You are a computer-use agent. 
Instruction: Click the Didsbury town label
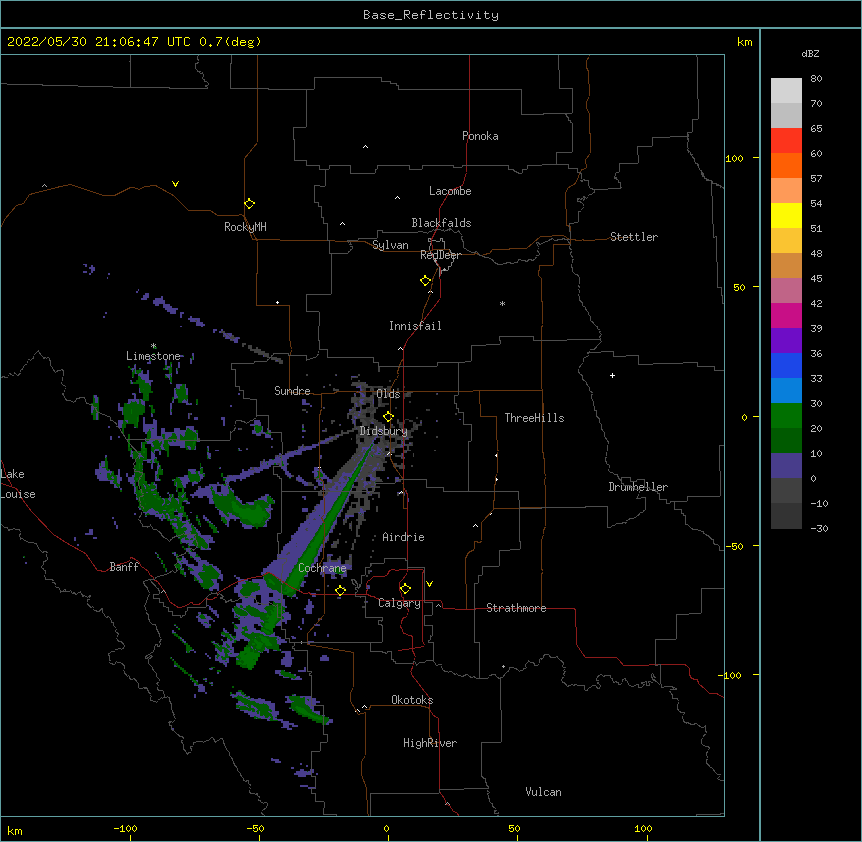click(x=384, y=431)
